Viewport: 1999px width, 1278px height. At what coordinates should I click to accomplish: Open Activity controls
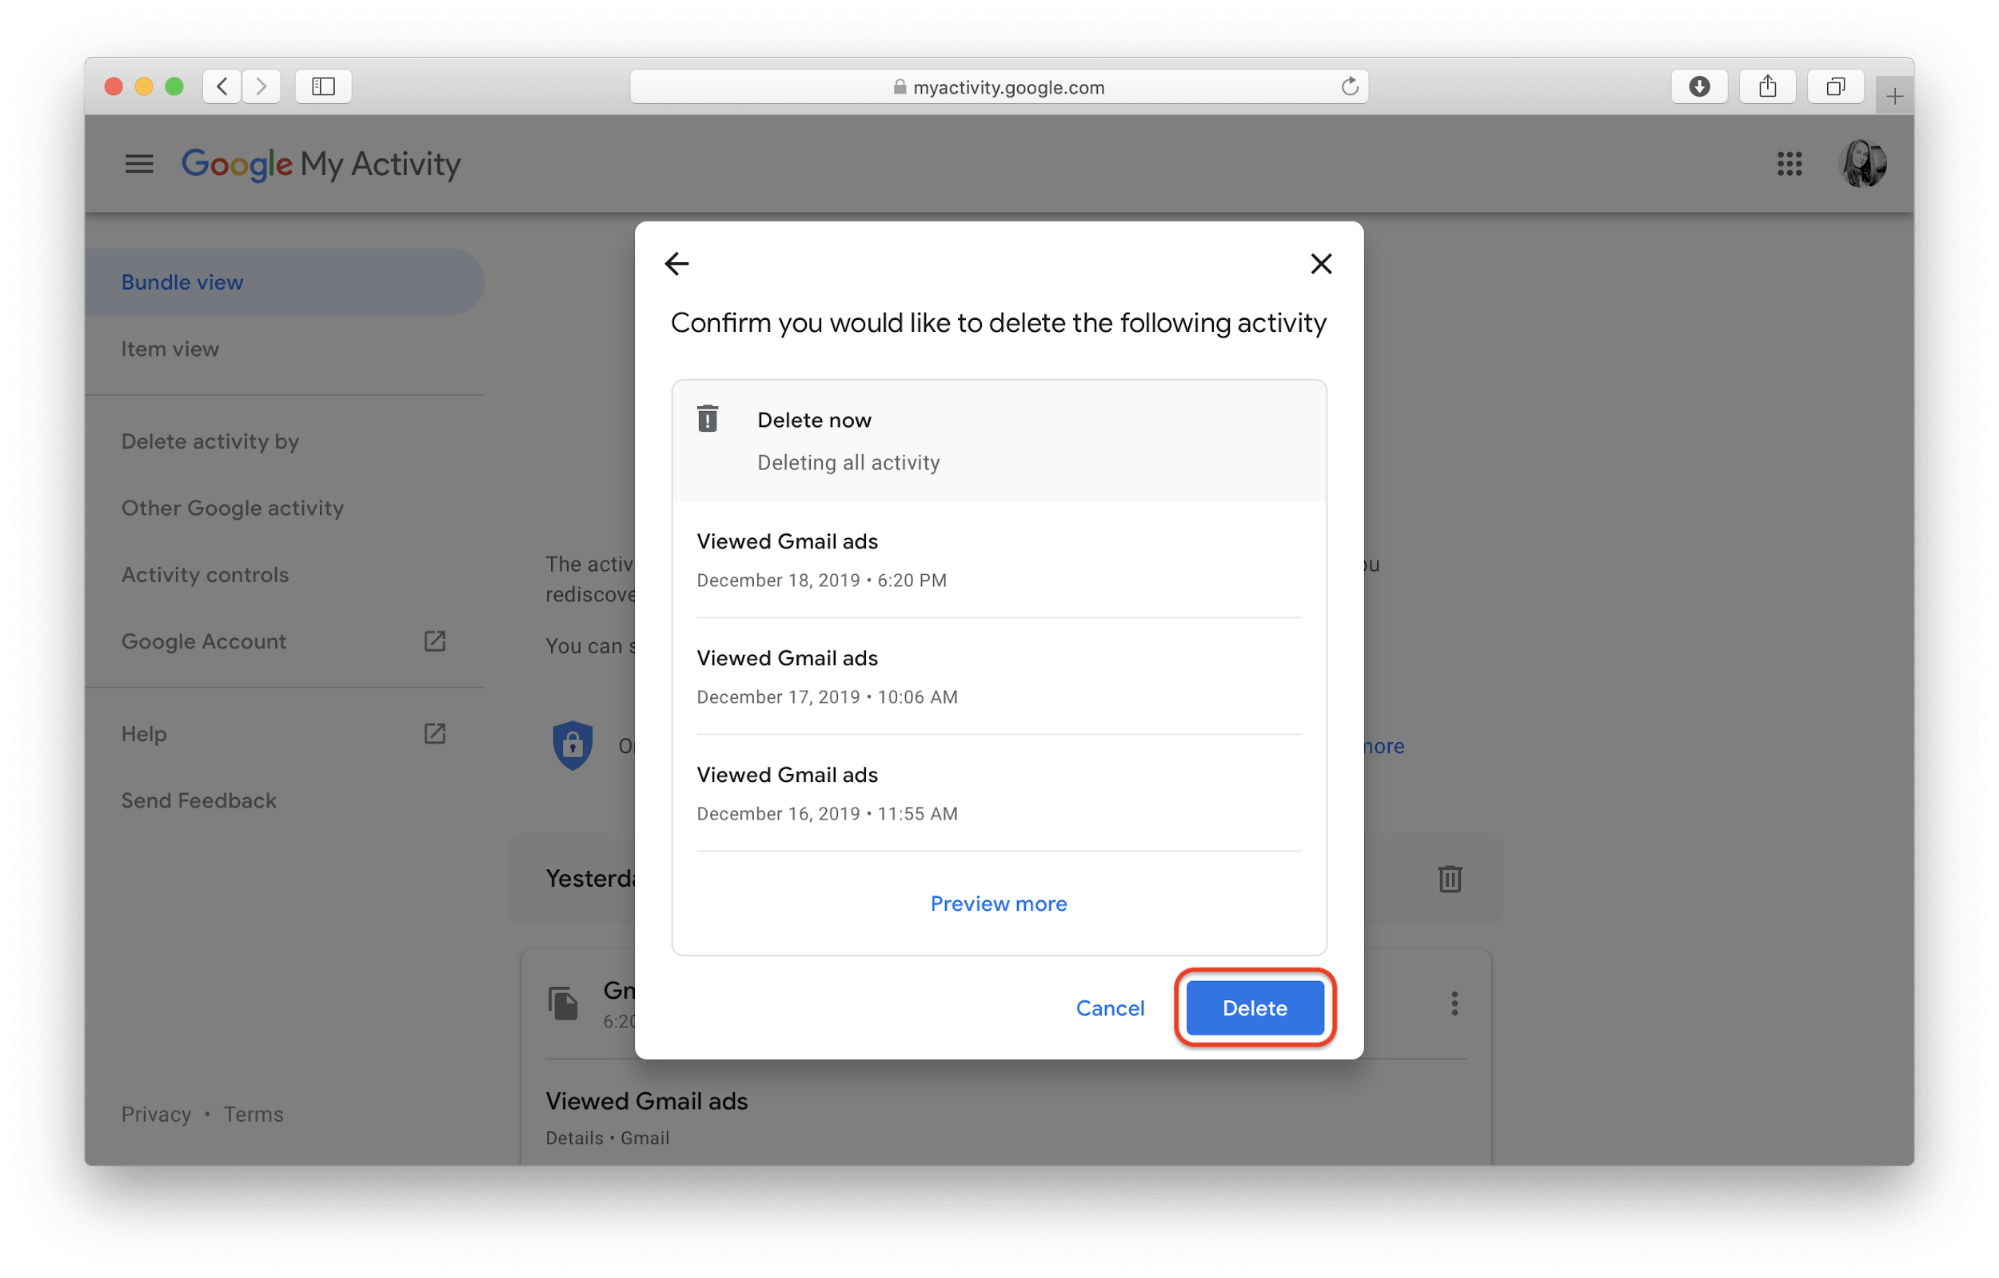click(284, 575)
